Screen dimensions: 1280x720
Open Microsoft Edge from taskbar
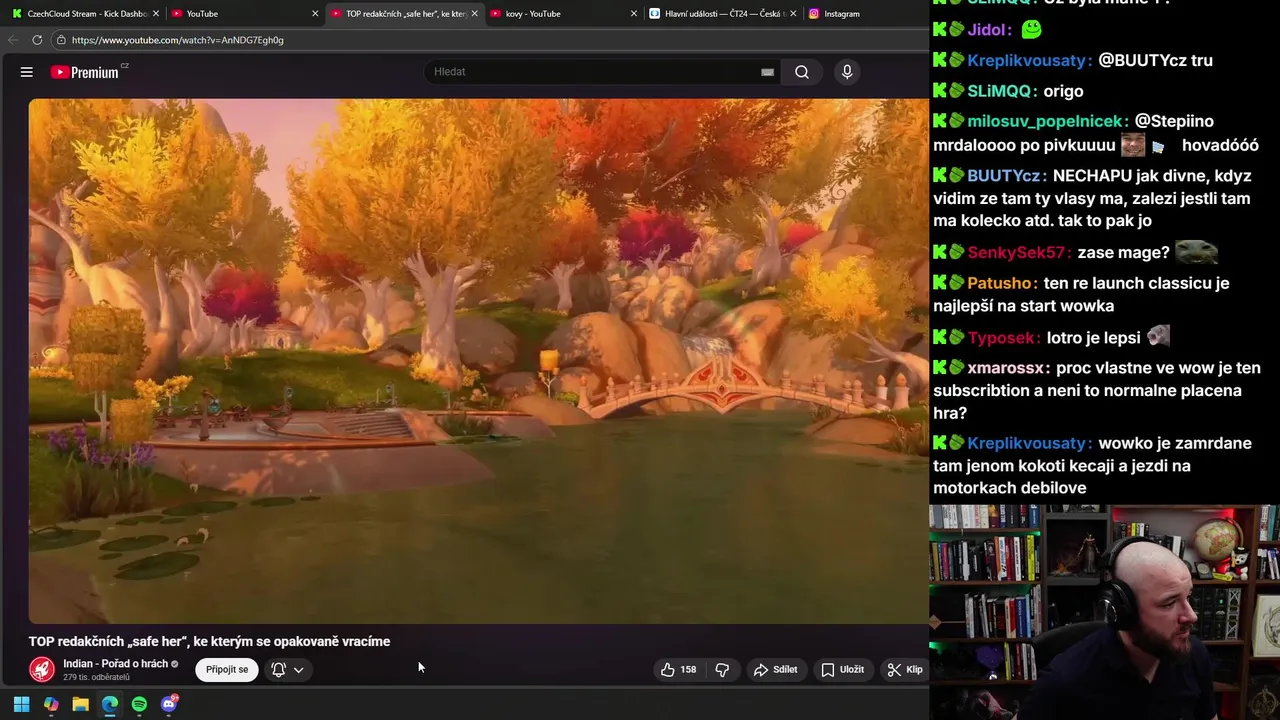(110, 704)
